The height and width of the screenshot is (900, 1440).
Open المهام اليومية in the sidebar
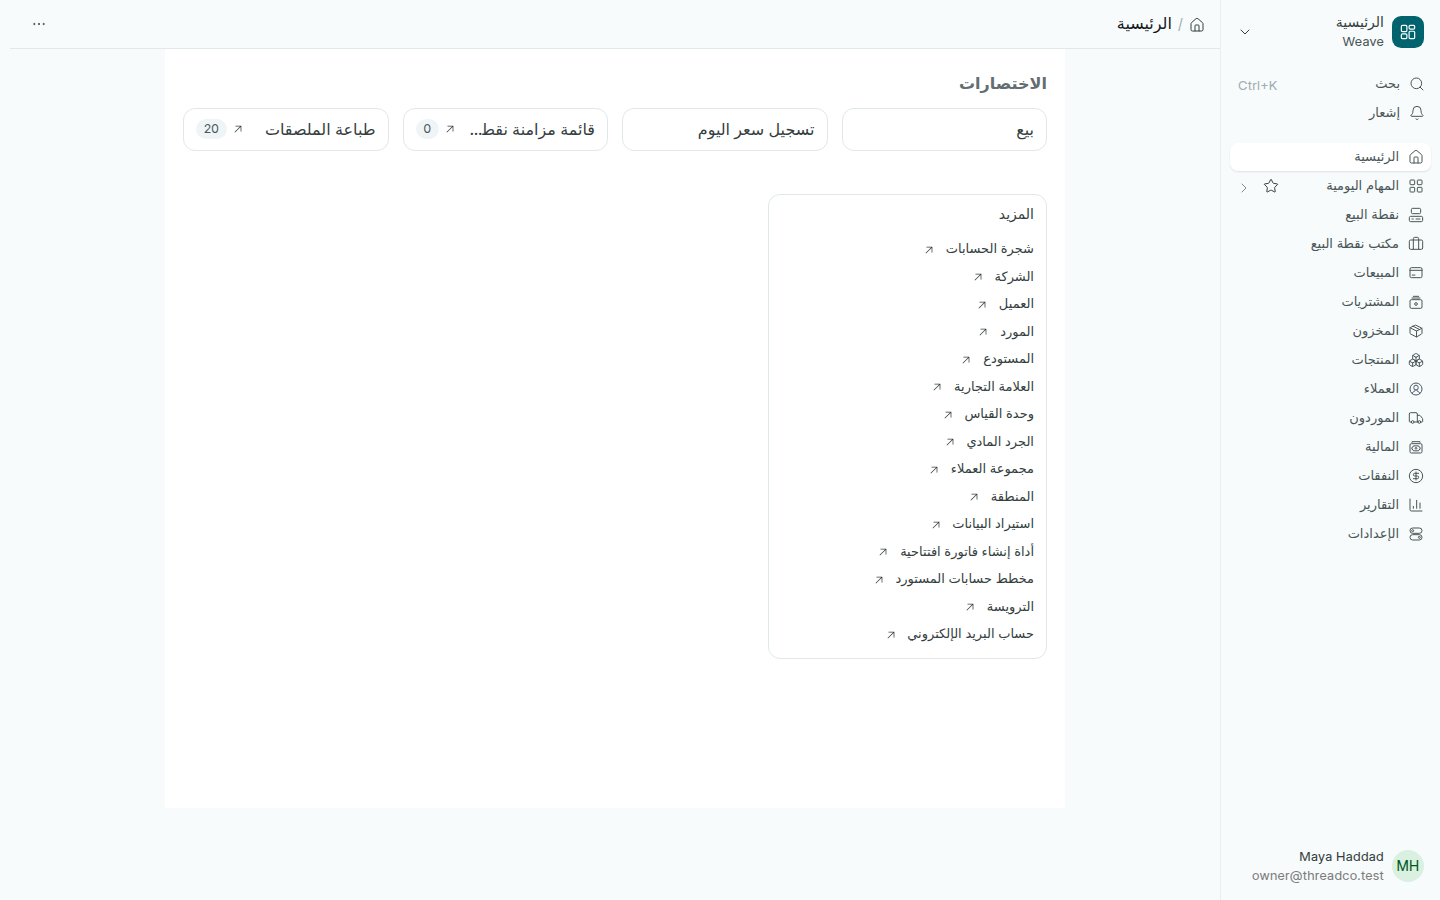1330,186
